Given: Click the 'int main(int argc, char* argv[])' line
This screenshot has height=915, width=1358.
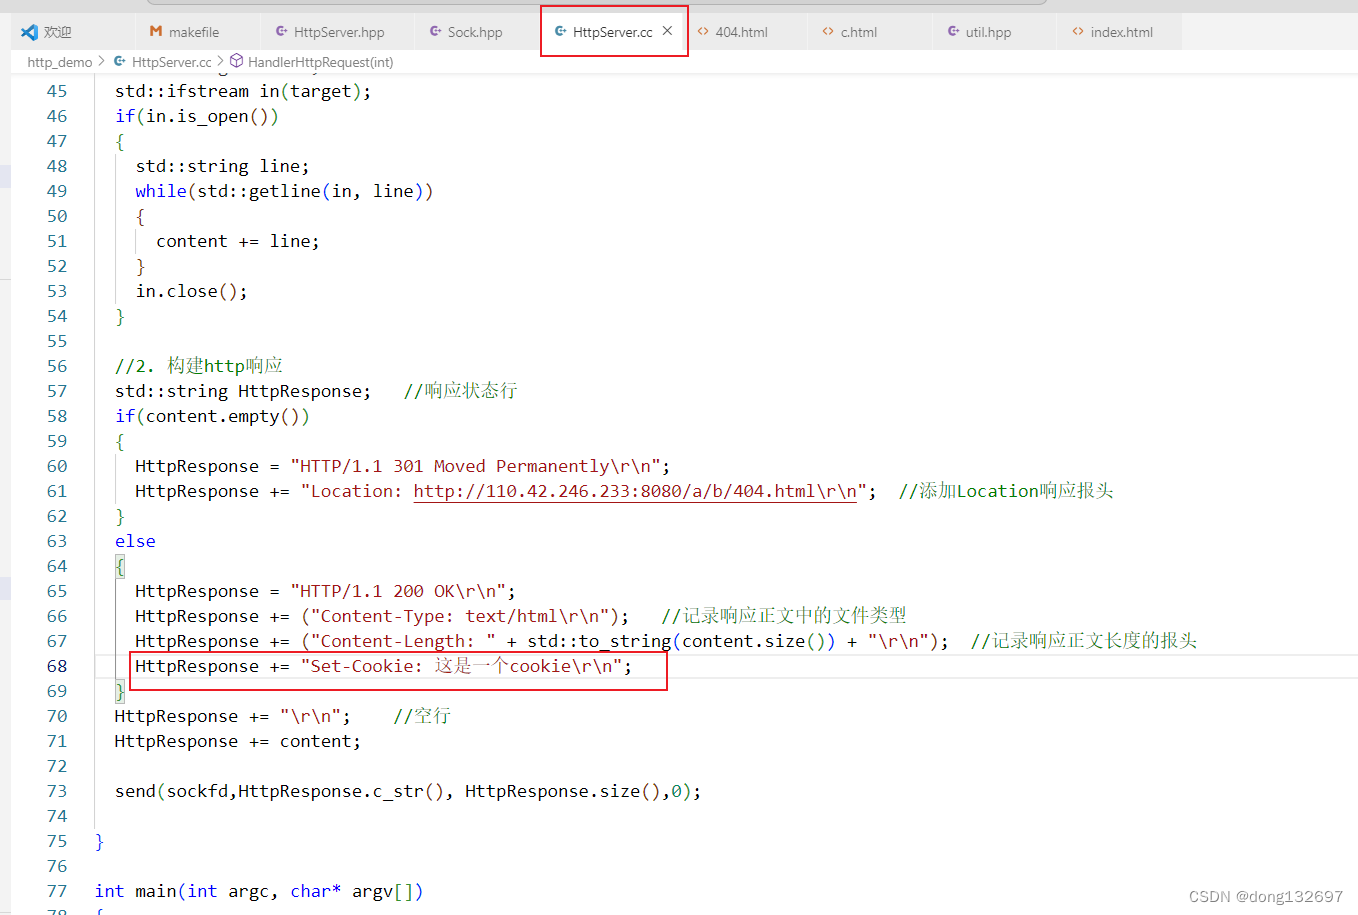Looking at the screenshot, I should pyautogui.click(x=259, y=891).
